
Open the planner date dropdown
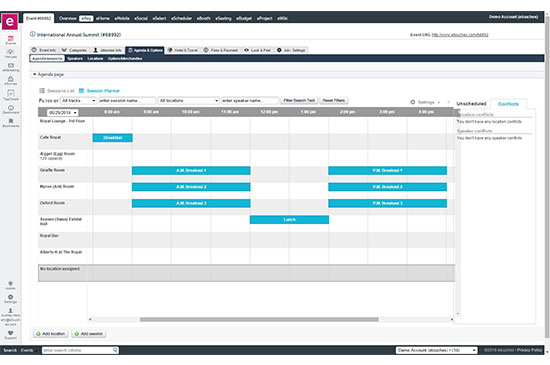62,113
